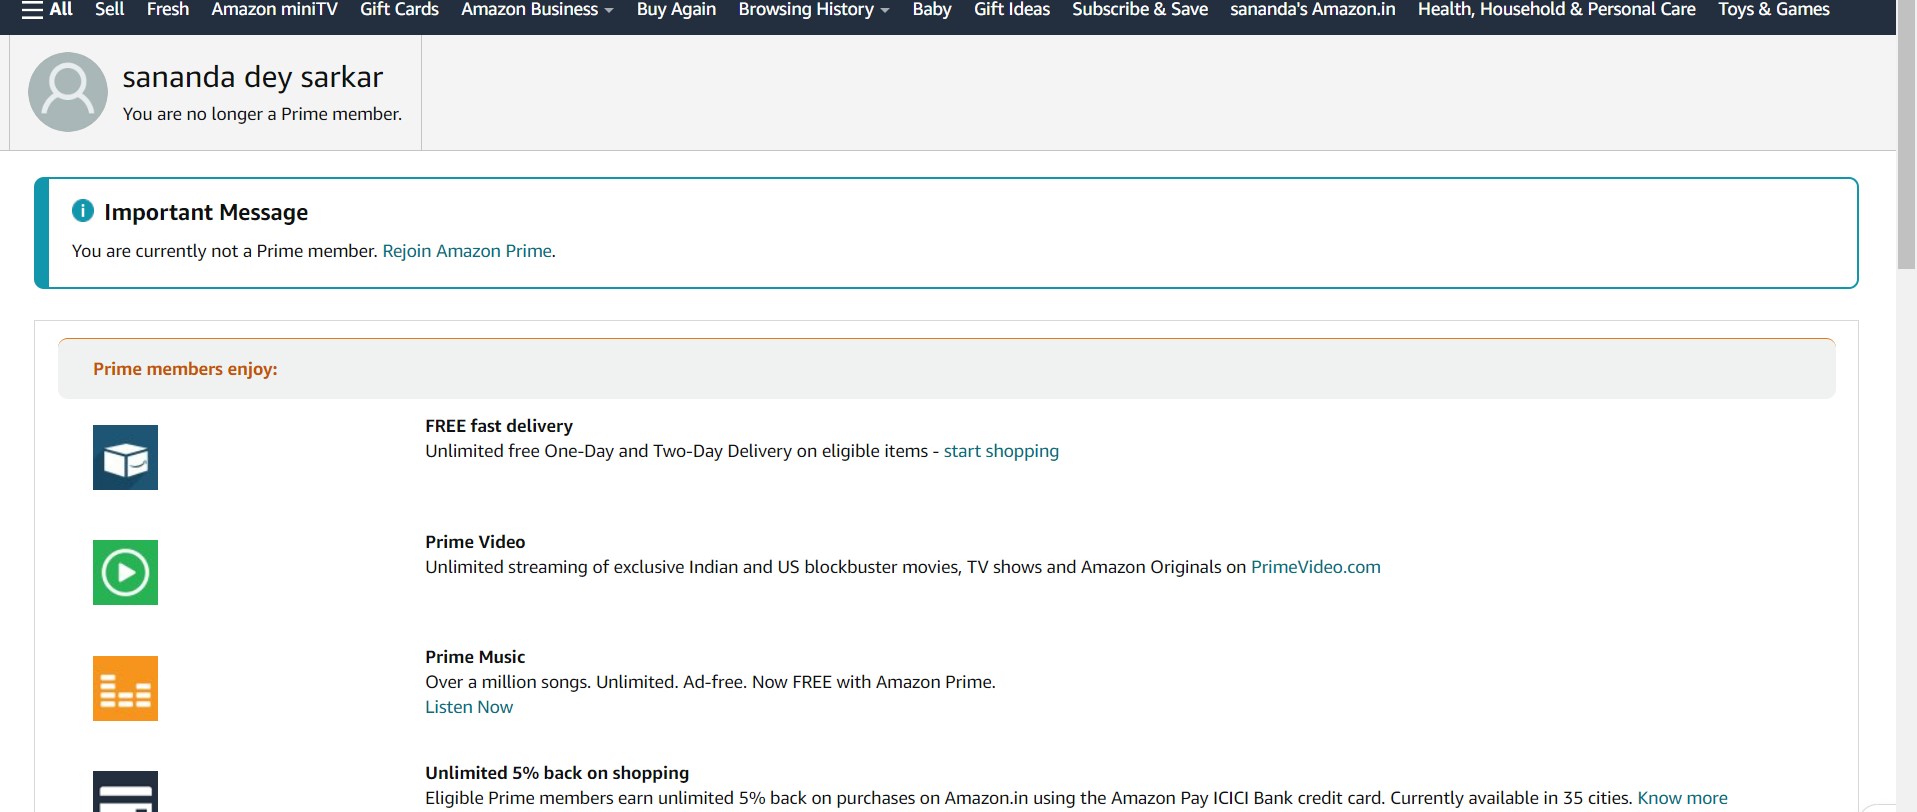The image size is (1917, 812).
Task: Open Gift Cards in navigation bar
Action: click(x=399, y=10)
